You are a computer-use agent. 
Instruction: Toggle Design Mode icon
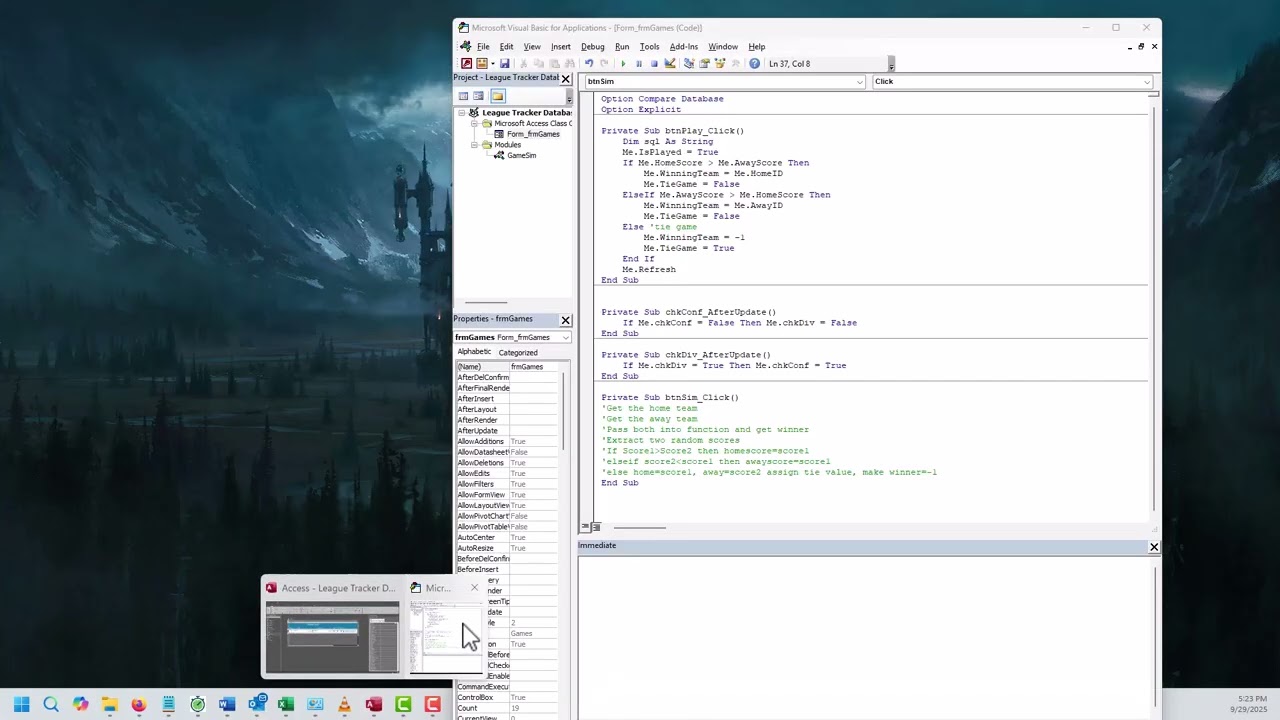(670, 64)
